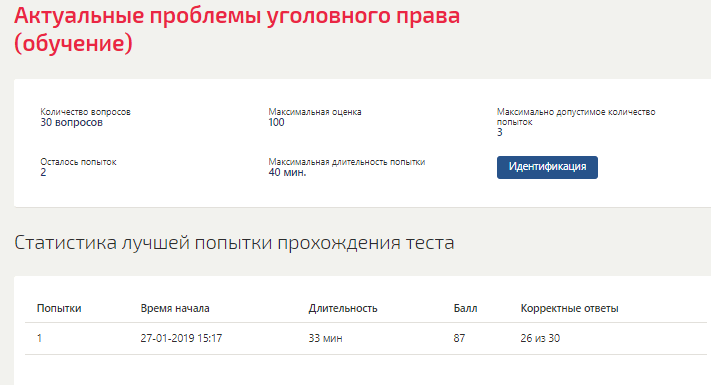Click the Время начала column header
This screenshot has height=385, width=711.
(x=175, y=308)
